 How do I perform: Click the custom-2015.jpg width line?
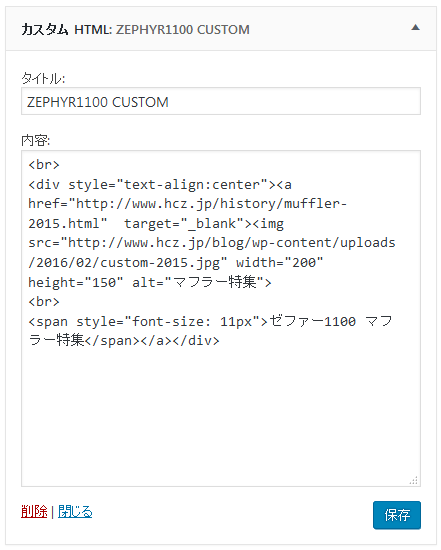(x=175, y=262)
